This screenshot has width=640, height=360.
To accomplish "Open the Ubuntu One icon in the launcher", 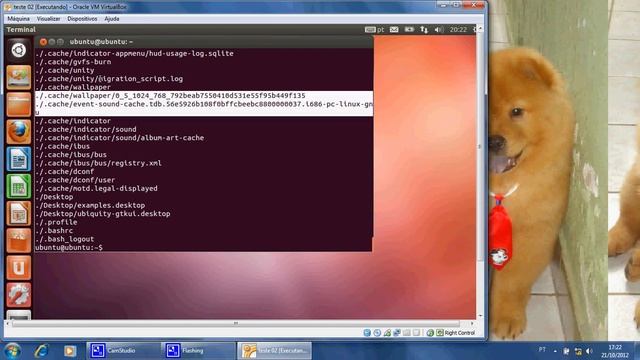I will point(18,267).
